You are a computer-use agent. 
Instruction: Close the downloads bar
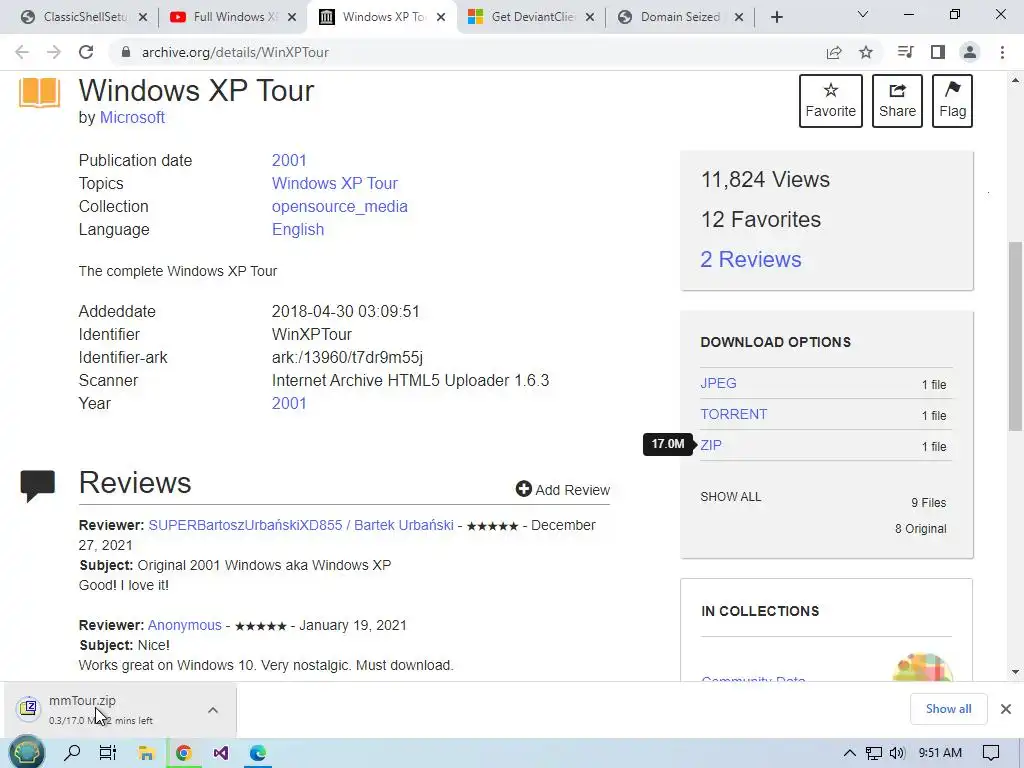[1006, 709]
